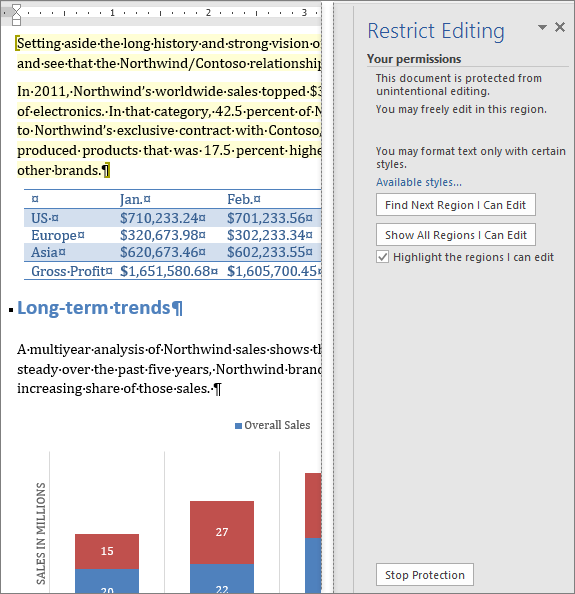Image resolution: width=575 pixels, height=594 pixels.
Task: Click the ruler number 1 mark
Action: click(112, 13)
